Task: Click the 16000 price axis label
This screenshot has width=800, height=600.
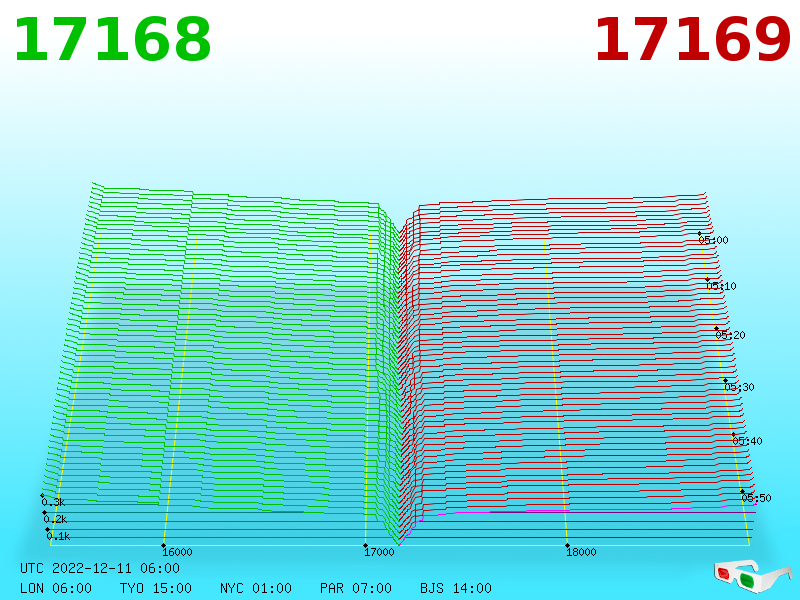Action: tap(177, 552)
